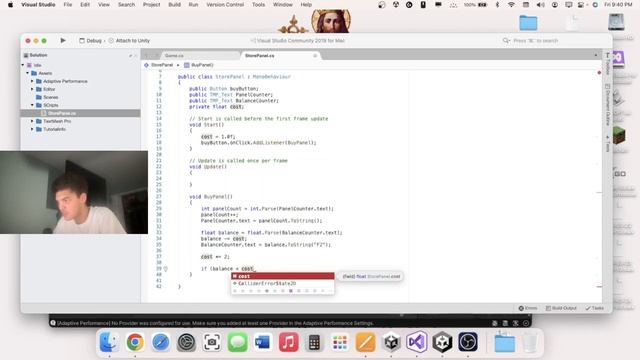Image resolution: width=640 pixels, height=360 pixels.
Task: Open the BuyPanel() member breadcrumb
Action: tap(199, 65)
